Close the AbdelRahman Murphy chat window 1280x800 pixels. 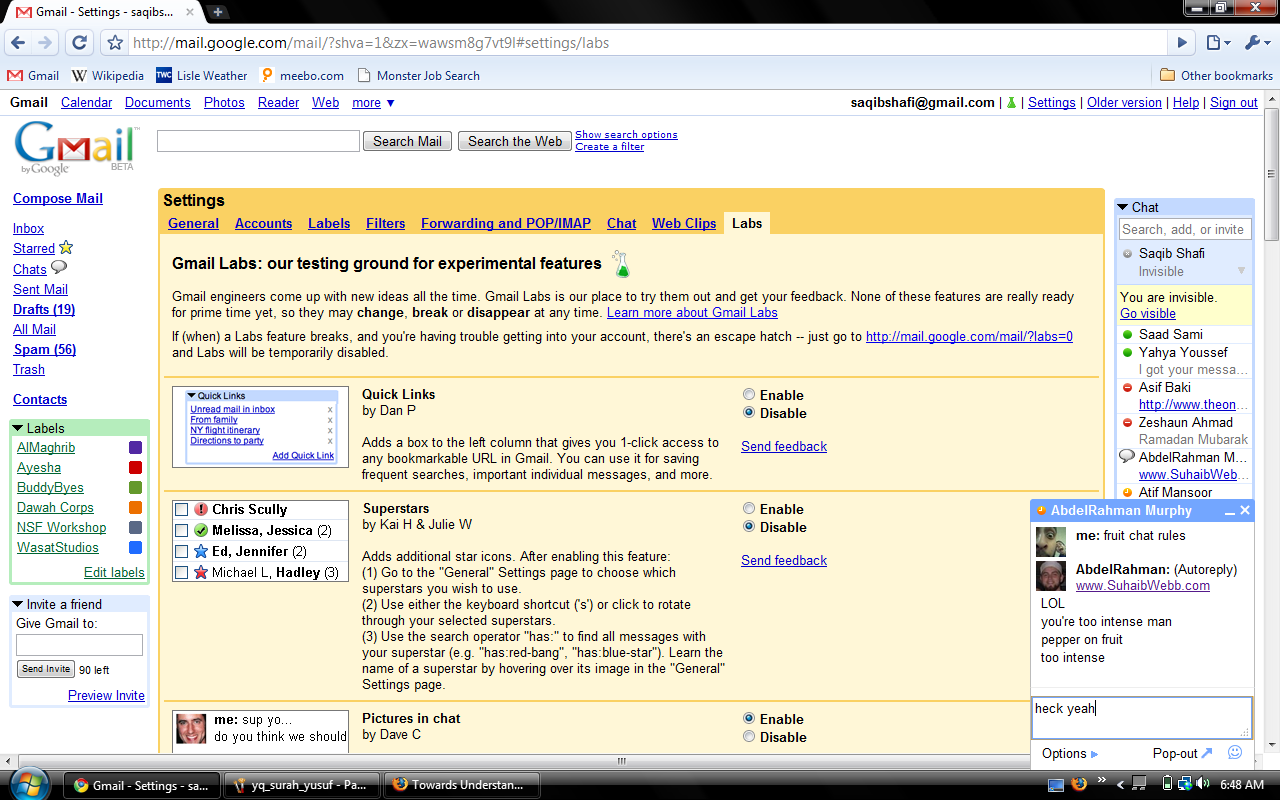[x=1245, y=511]
